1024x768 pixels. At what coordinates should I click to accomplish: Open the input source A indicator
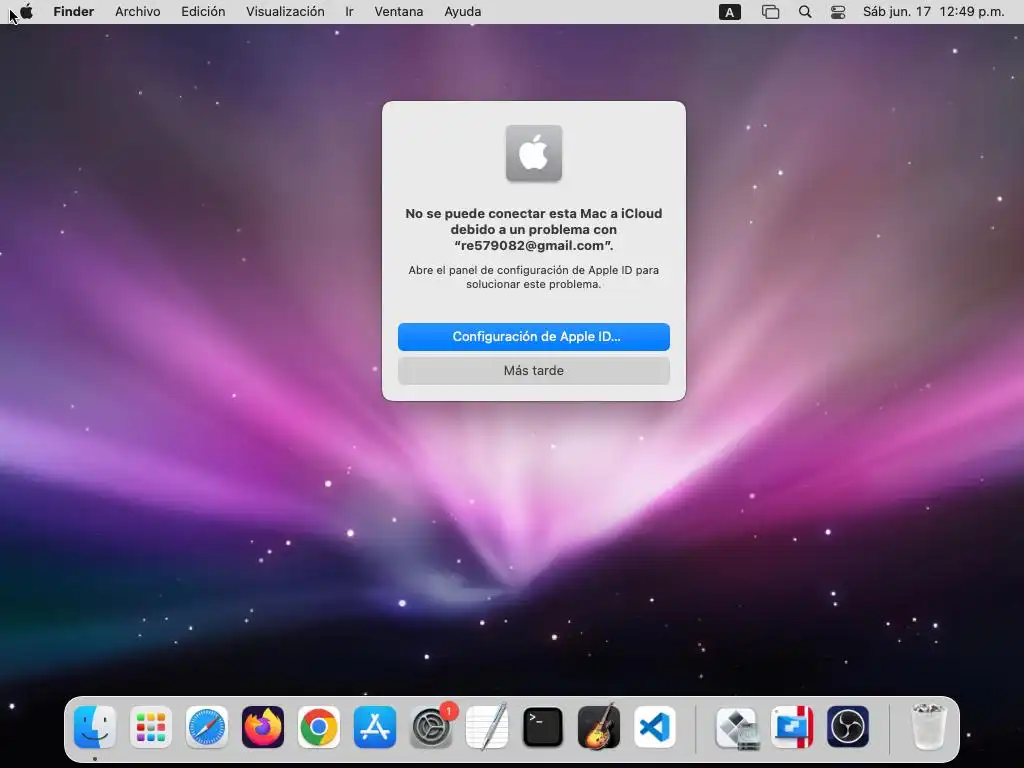click(x=729, y=12)
